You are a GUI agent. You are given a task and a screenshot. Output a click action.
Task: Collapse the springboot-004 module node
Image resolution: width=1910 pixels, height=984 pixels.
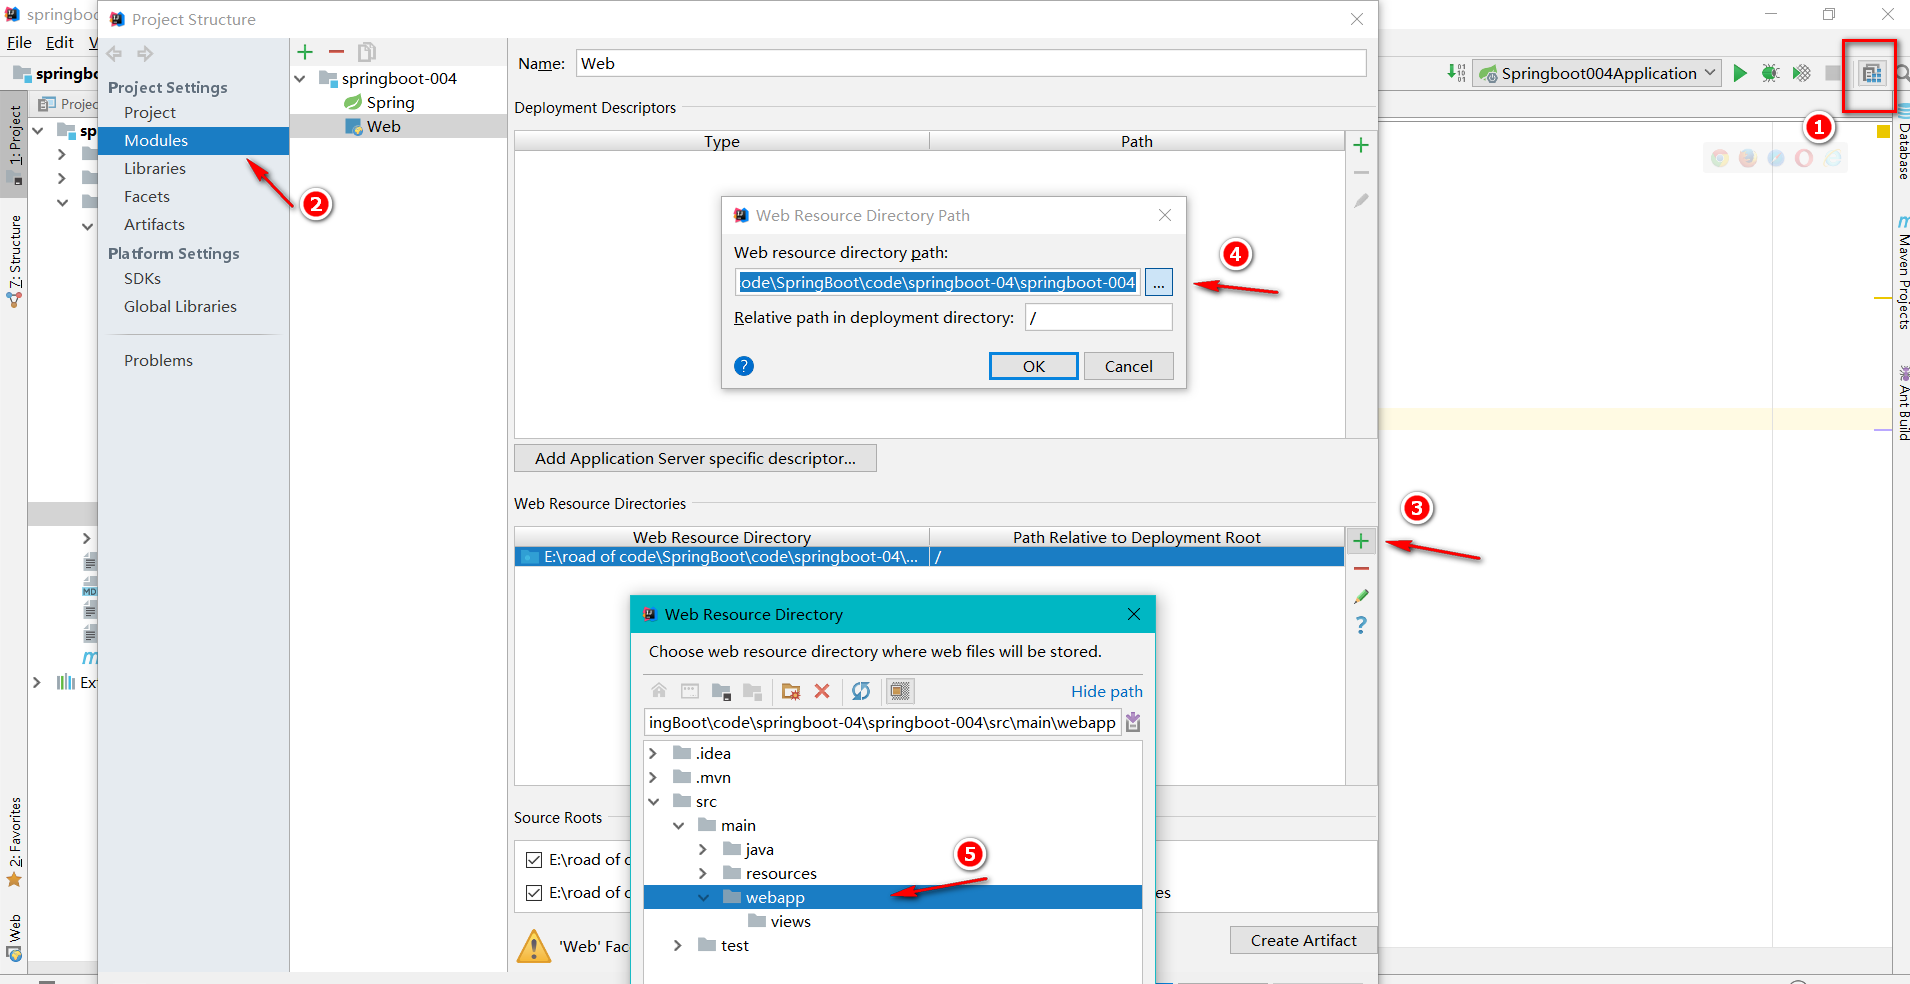click(x=300, y=78)
